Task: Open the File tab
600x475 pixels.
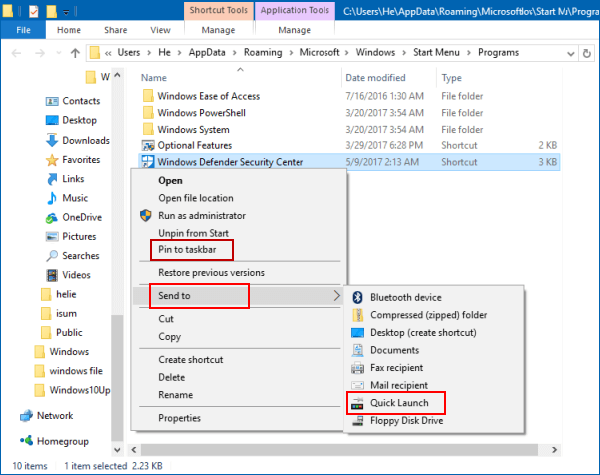Action: coord(23,30)
